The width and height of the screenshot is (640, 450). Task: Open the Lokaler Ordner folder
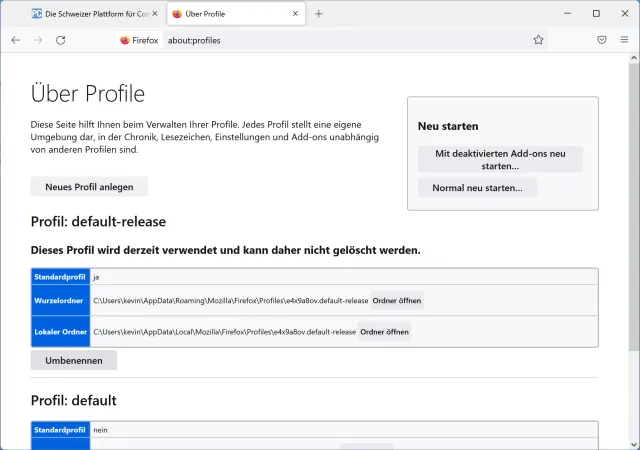pos(385,332)
